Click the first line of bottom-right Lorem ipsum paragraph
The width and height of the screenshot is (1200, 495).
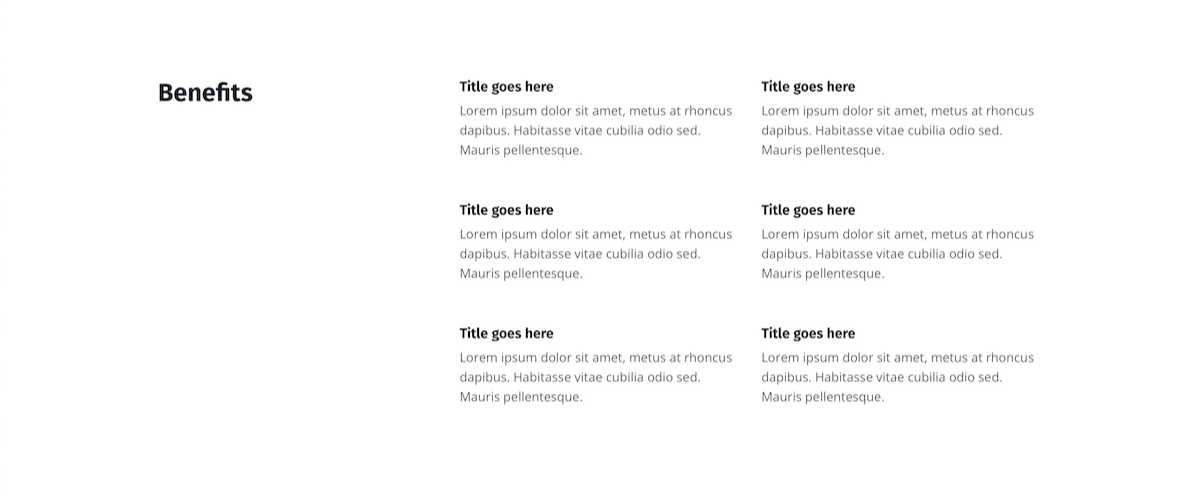(897, 357)
